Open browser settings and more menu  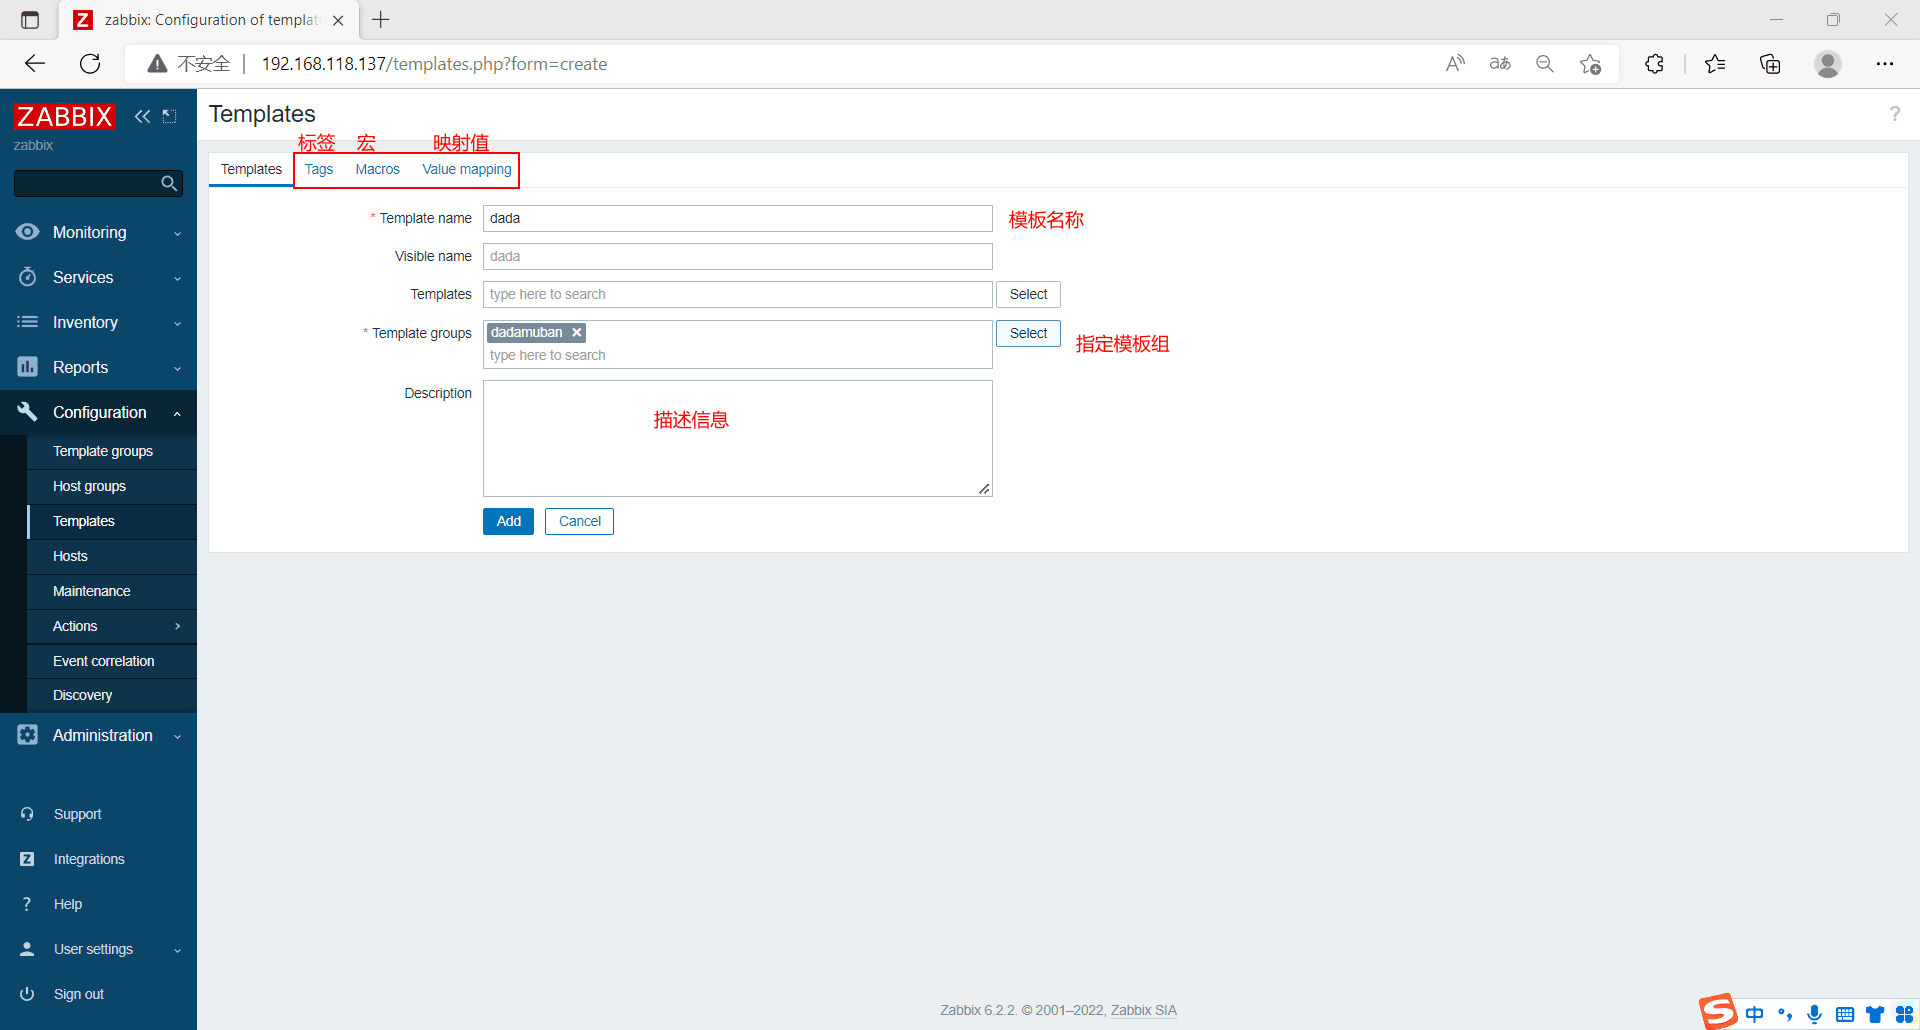tap(1885, 64)
